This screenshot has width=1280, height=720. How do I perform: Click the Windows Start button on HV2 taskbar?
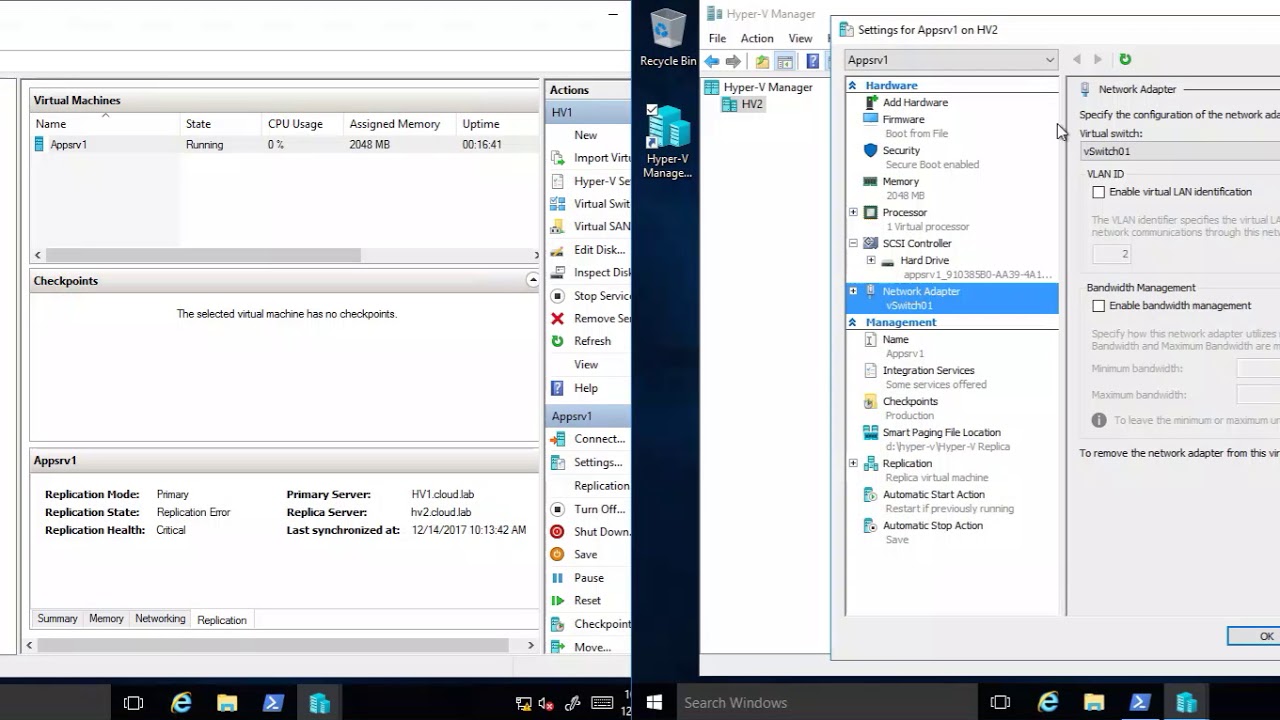click(x=654, y=702)
